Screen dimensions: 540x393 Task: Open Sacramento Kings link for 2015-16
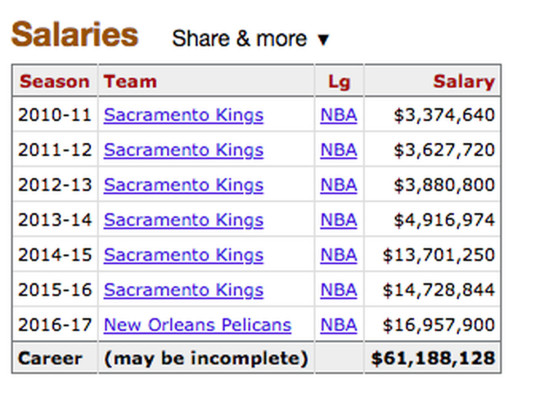tap(184, 290)
